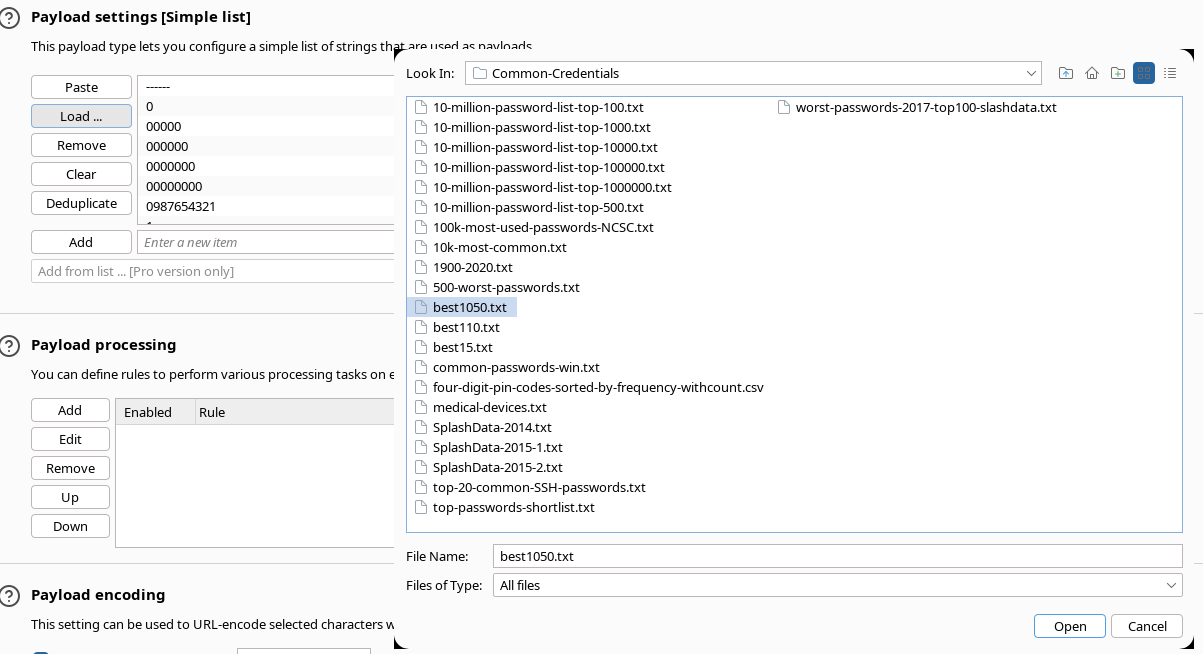The height and width of the screenshot is (654, 1203).
Task: Click the Enter a new item field
Action: click(266, 241)
